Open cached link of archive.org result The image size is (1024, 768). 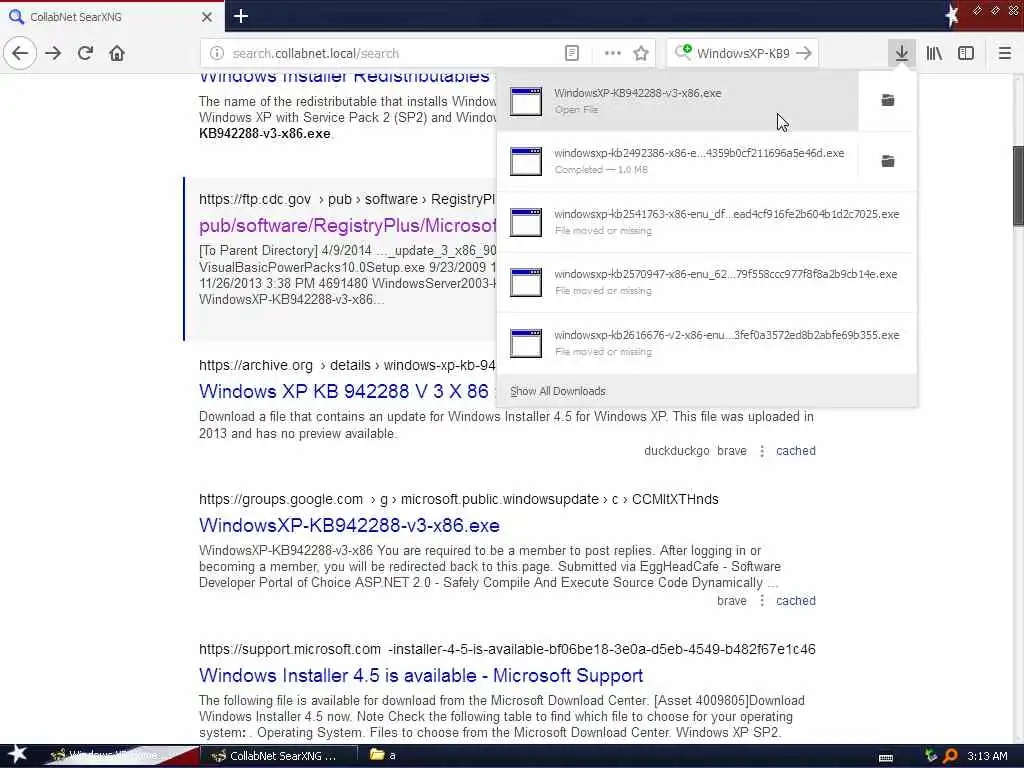tap(795, 451)
